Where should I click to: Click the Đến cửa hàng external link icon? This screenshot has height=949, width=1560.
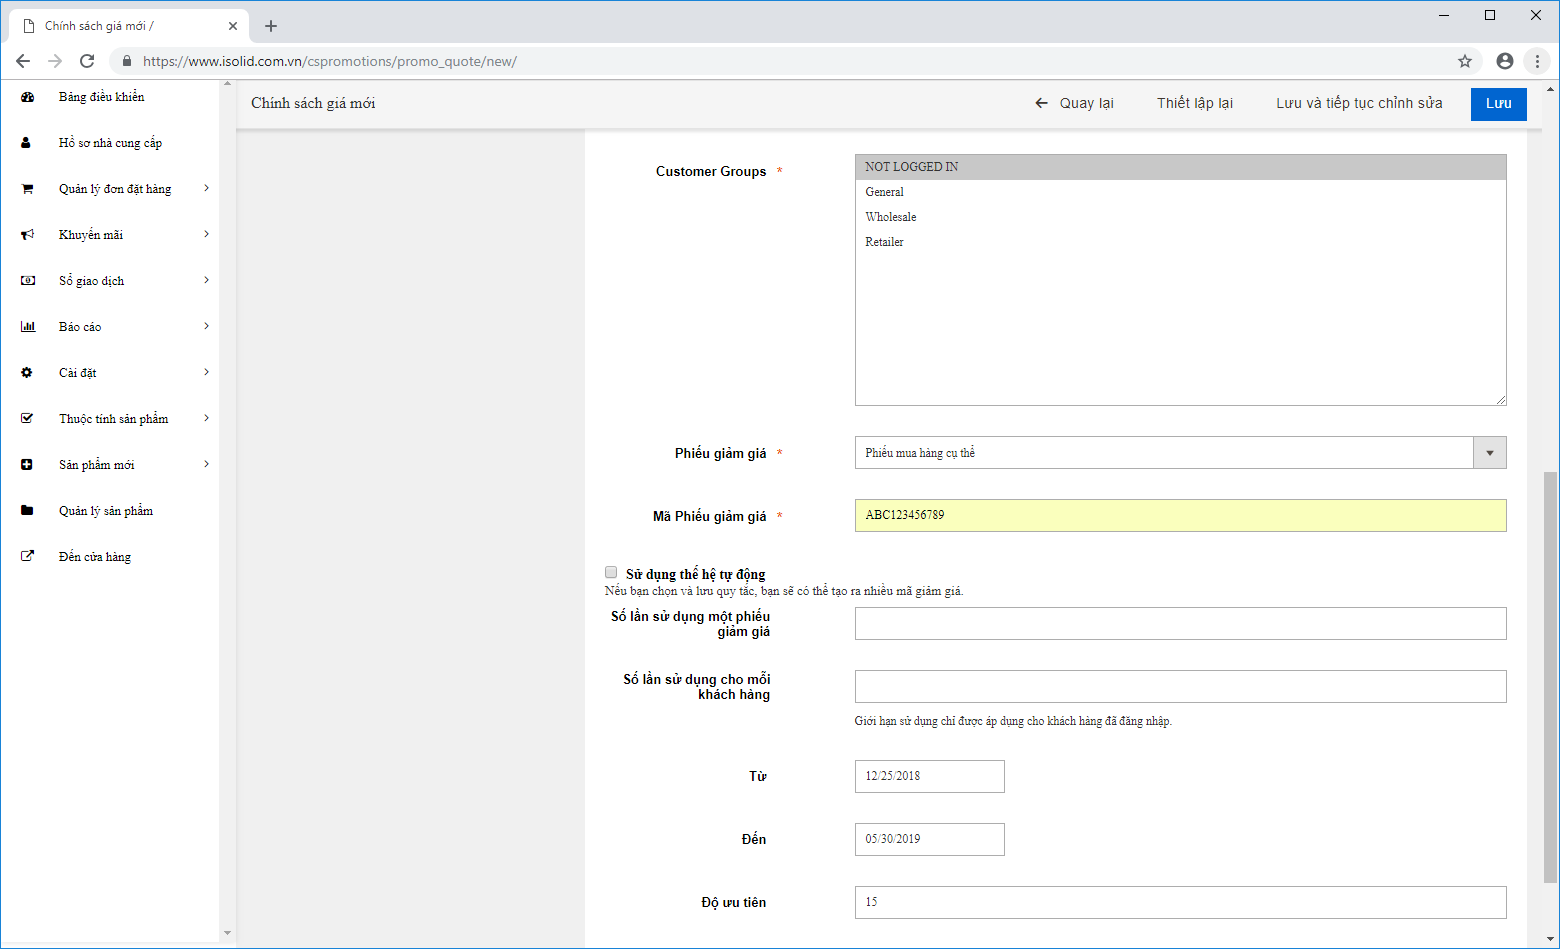tap(27, 557)
